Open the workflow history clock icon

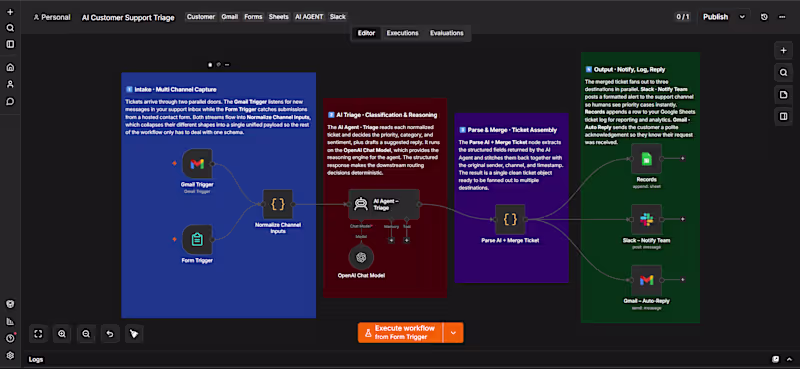pyautogui.click(x=764, y=17)
